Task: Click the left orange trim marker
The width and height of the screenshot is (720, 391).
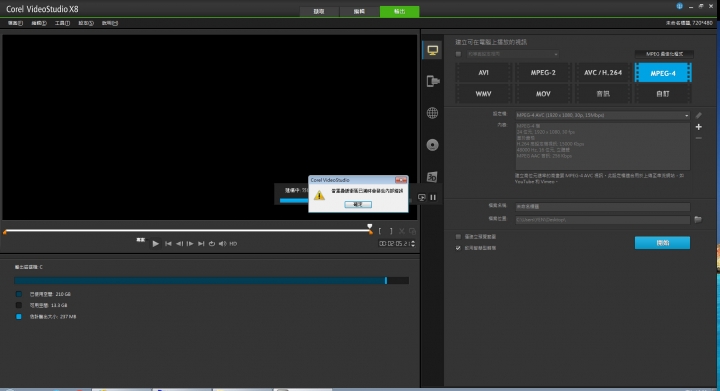Action: (x=5, y=232)
